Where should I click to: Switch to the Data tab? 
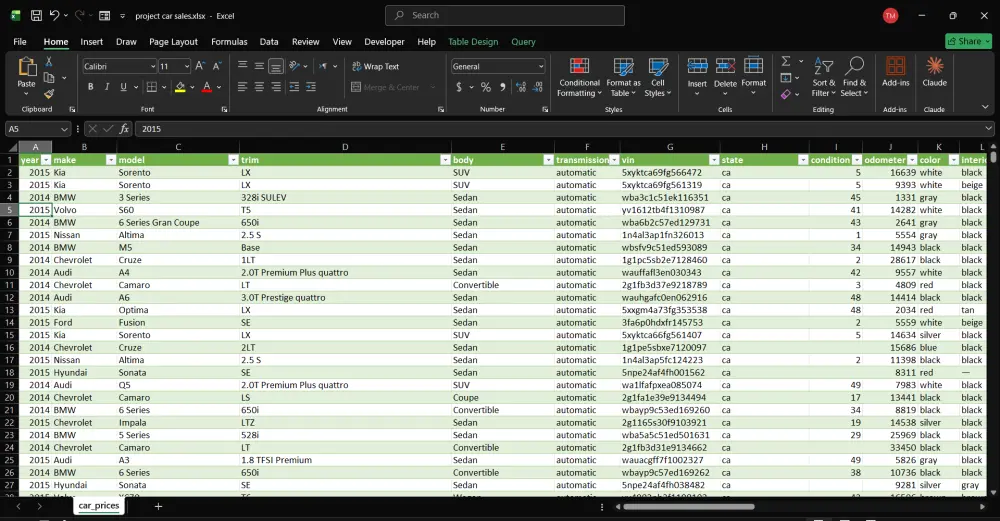click(268, 41)
